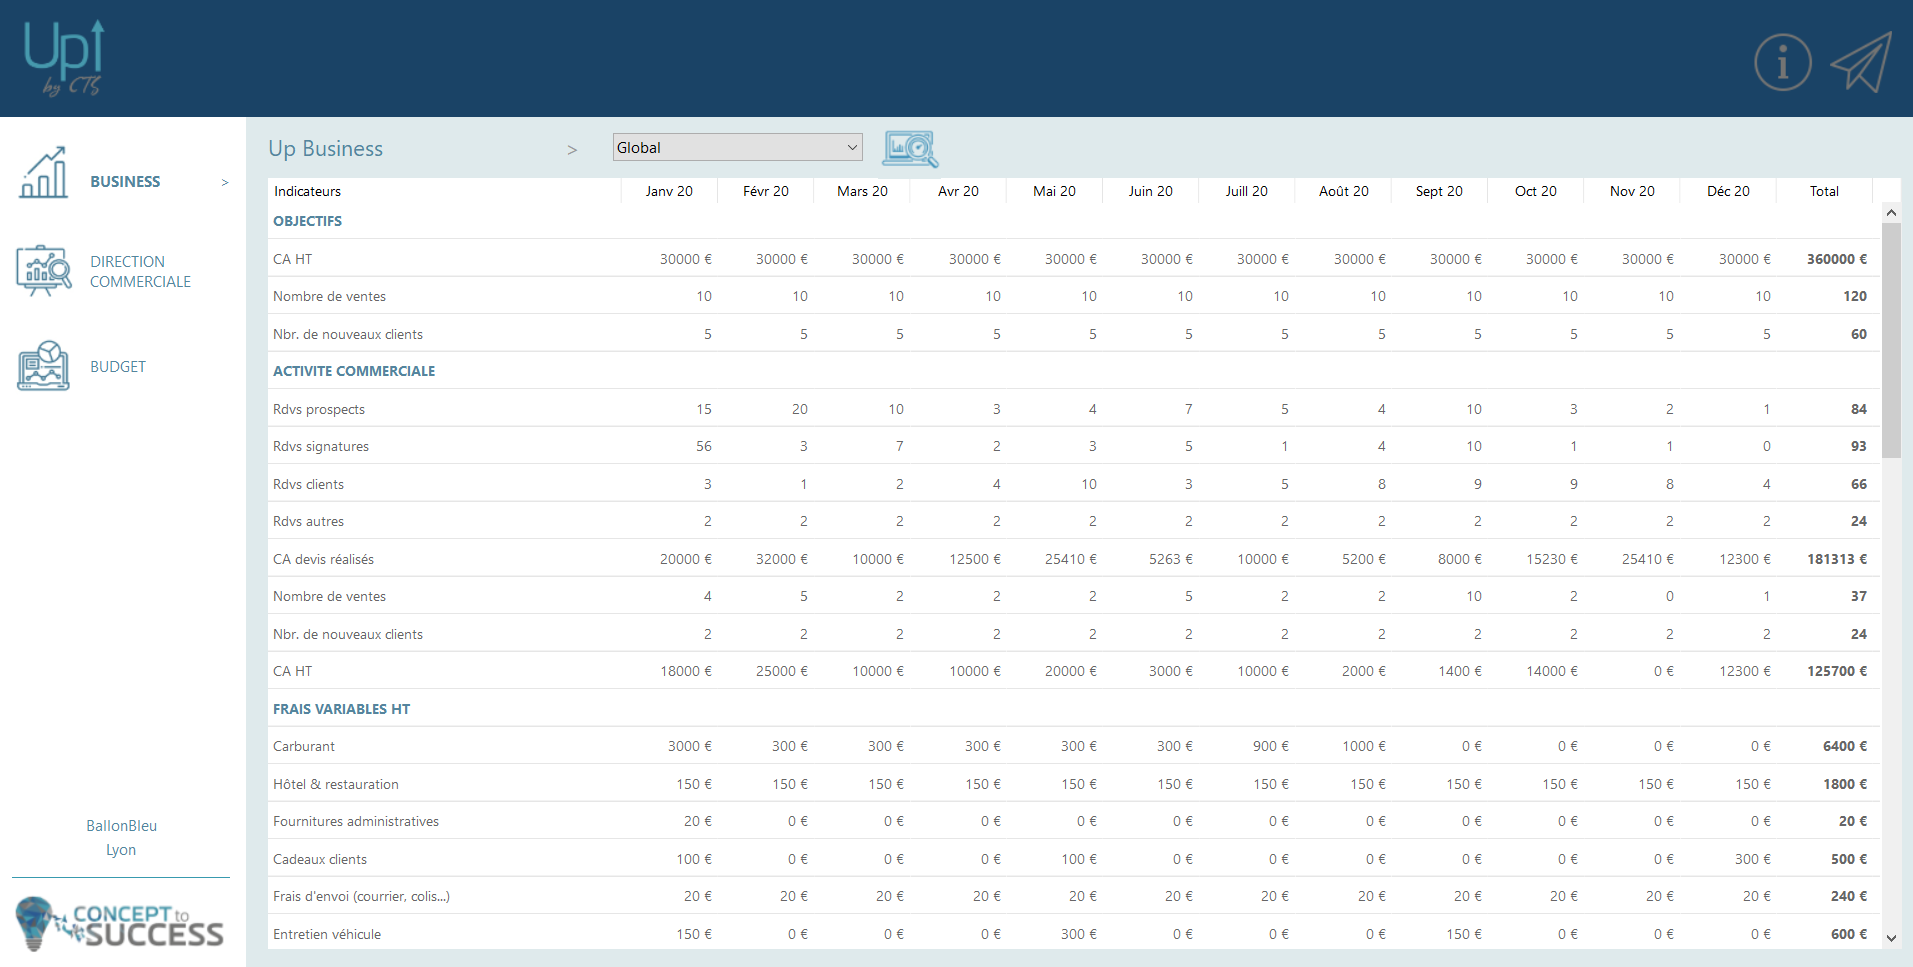Click the 181313 € total cell

1836,559
